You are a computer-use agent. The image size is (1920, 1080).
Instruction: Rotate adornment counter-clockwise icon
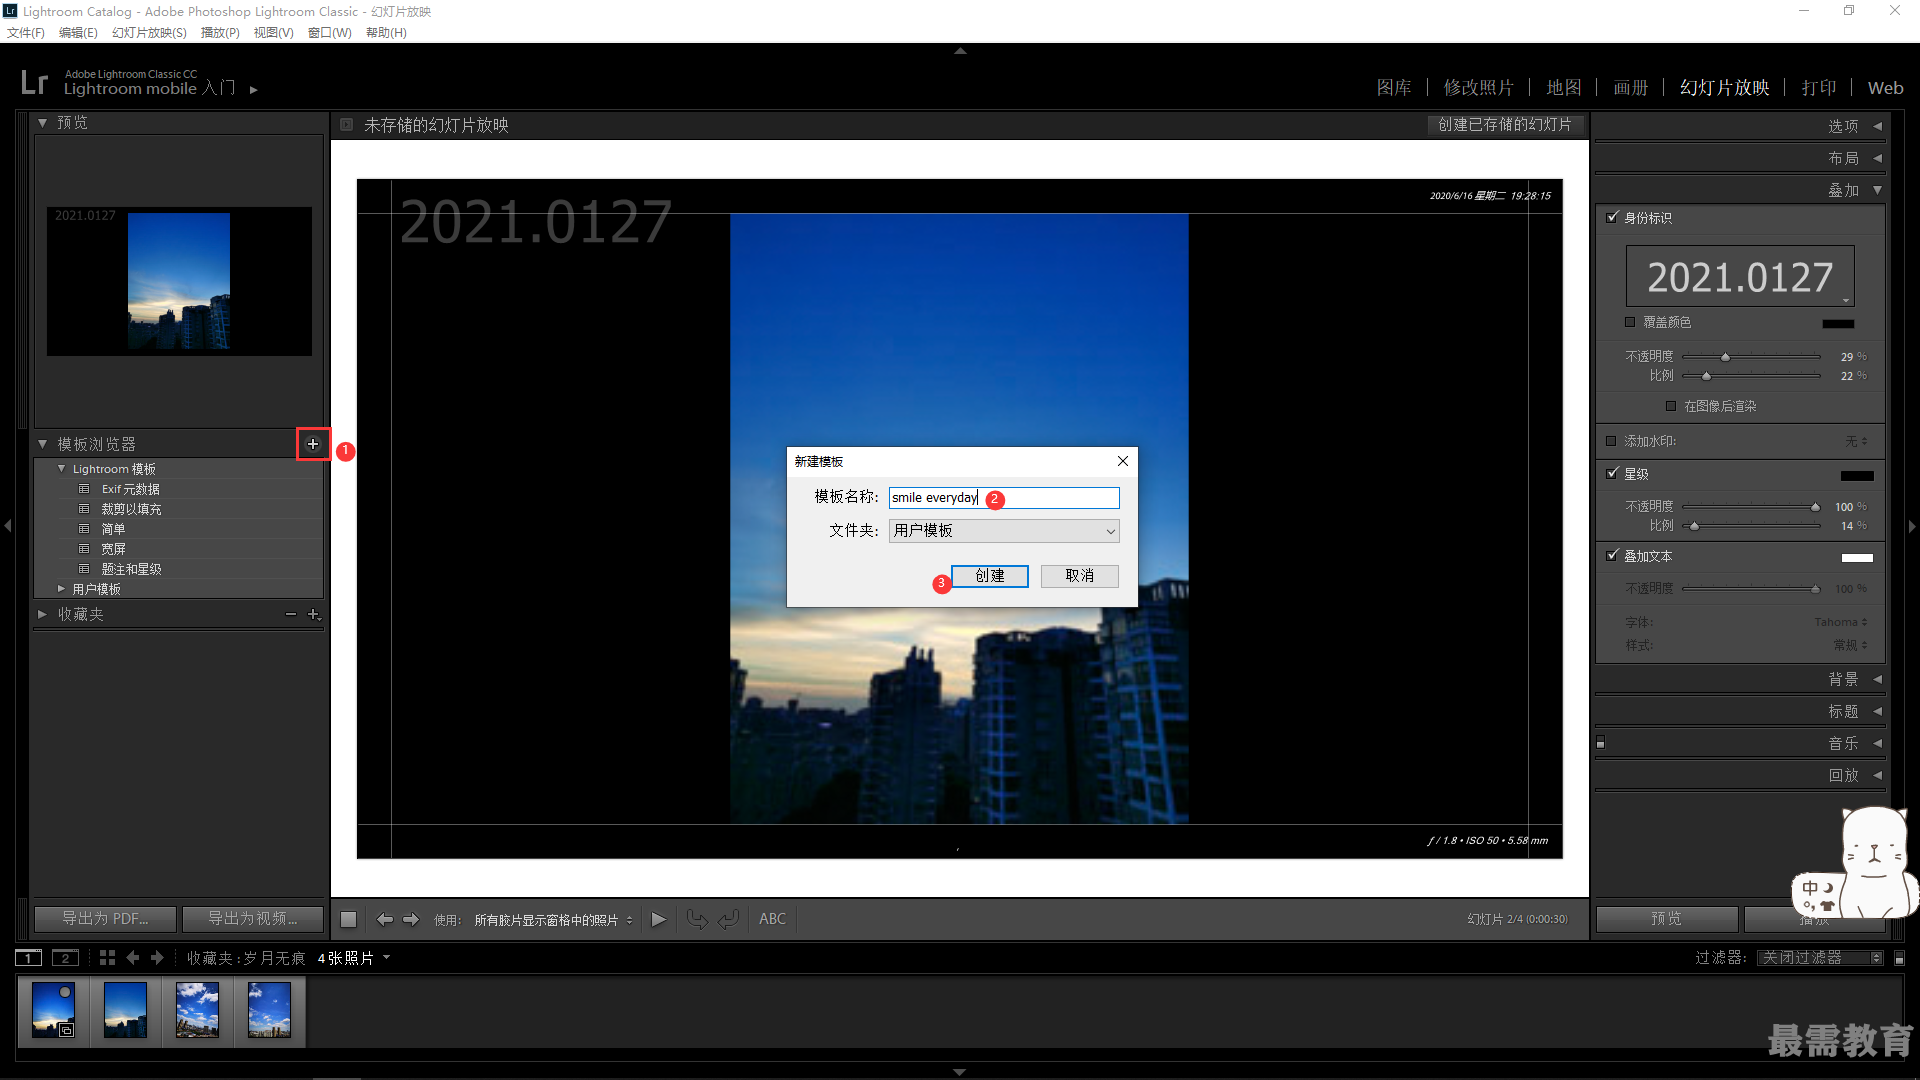click(697, 919)
